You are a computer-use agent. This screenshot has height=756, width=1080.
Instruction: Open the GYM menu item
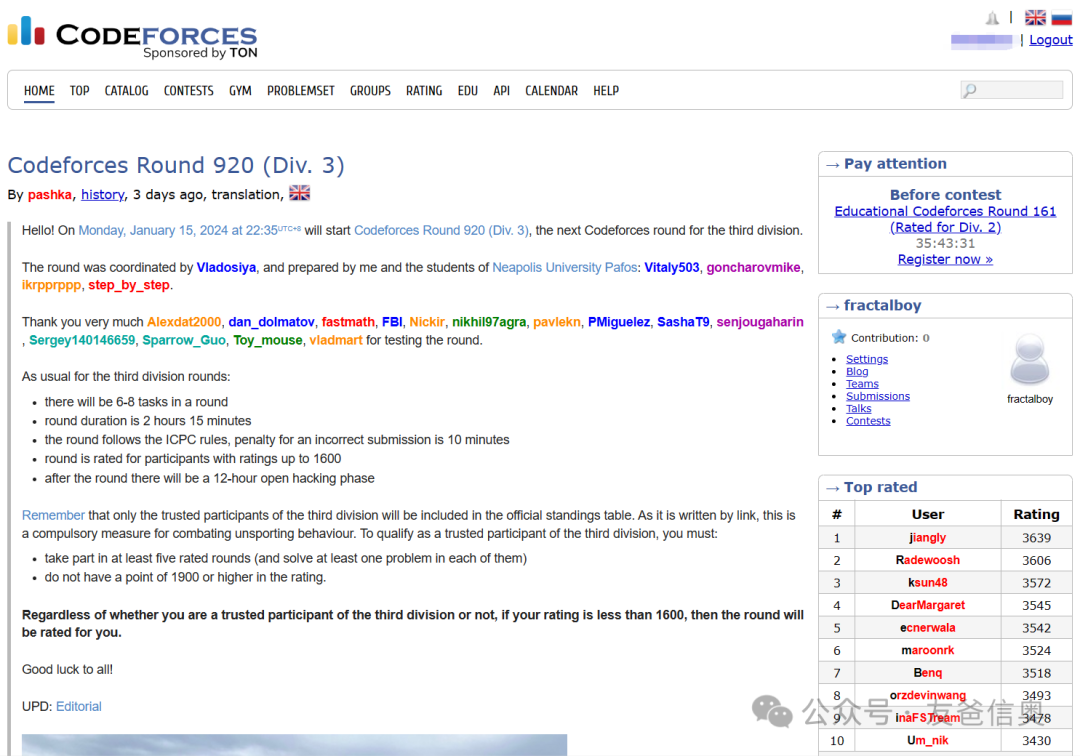240,91
